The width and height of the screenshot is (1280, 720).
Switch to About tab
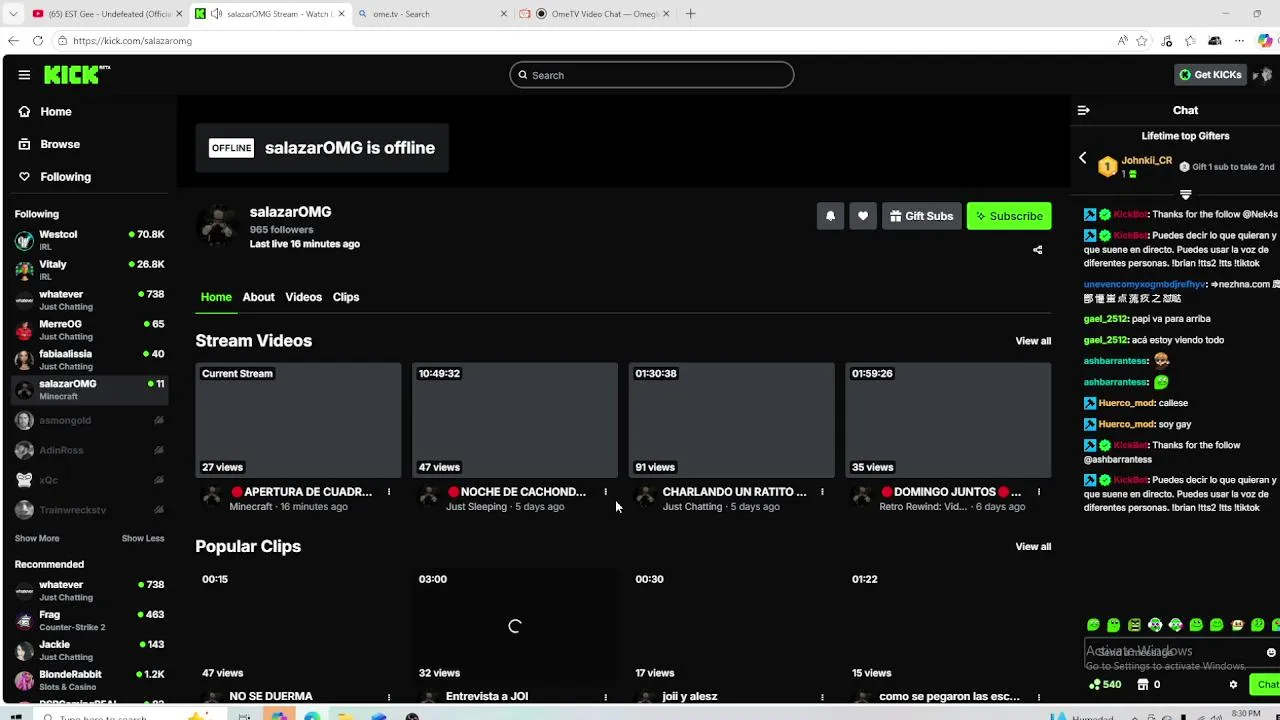coord(258,297)
